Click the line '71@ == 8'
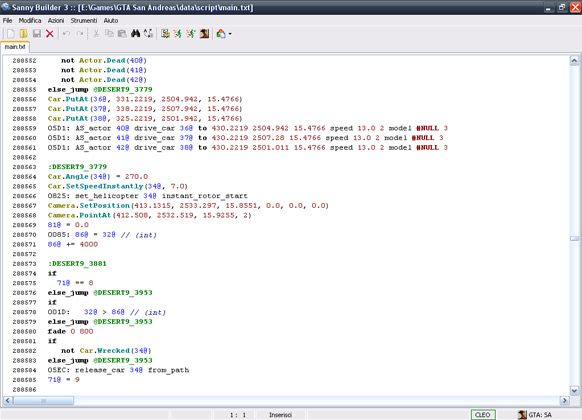This screenshot has height=420, width=582. point(75,283)
